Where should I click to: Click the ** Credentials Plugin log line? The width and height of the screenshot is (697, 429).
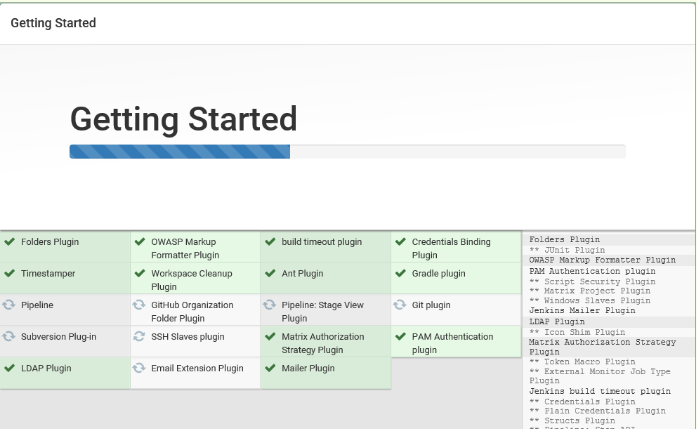582,402
